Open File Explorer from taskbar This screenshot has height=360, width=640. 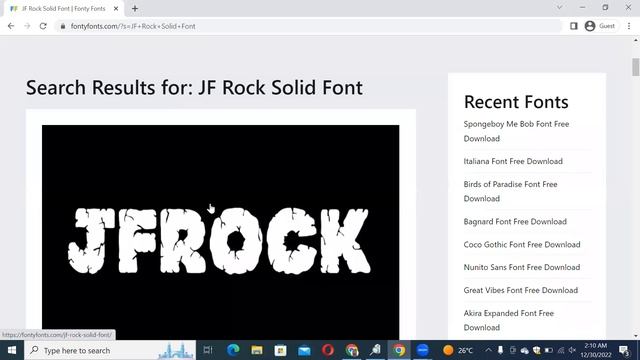(x=257, y=350)
